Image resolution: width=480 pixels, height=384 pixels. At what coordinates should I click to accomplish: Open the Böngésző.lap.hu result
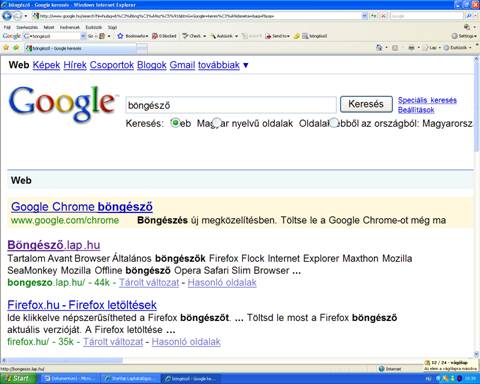point(54,245)
